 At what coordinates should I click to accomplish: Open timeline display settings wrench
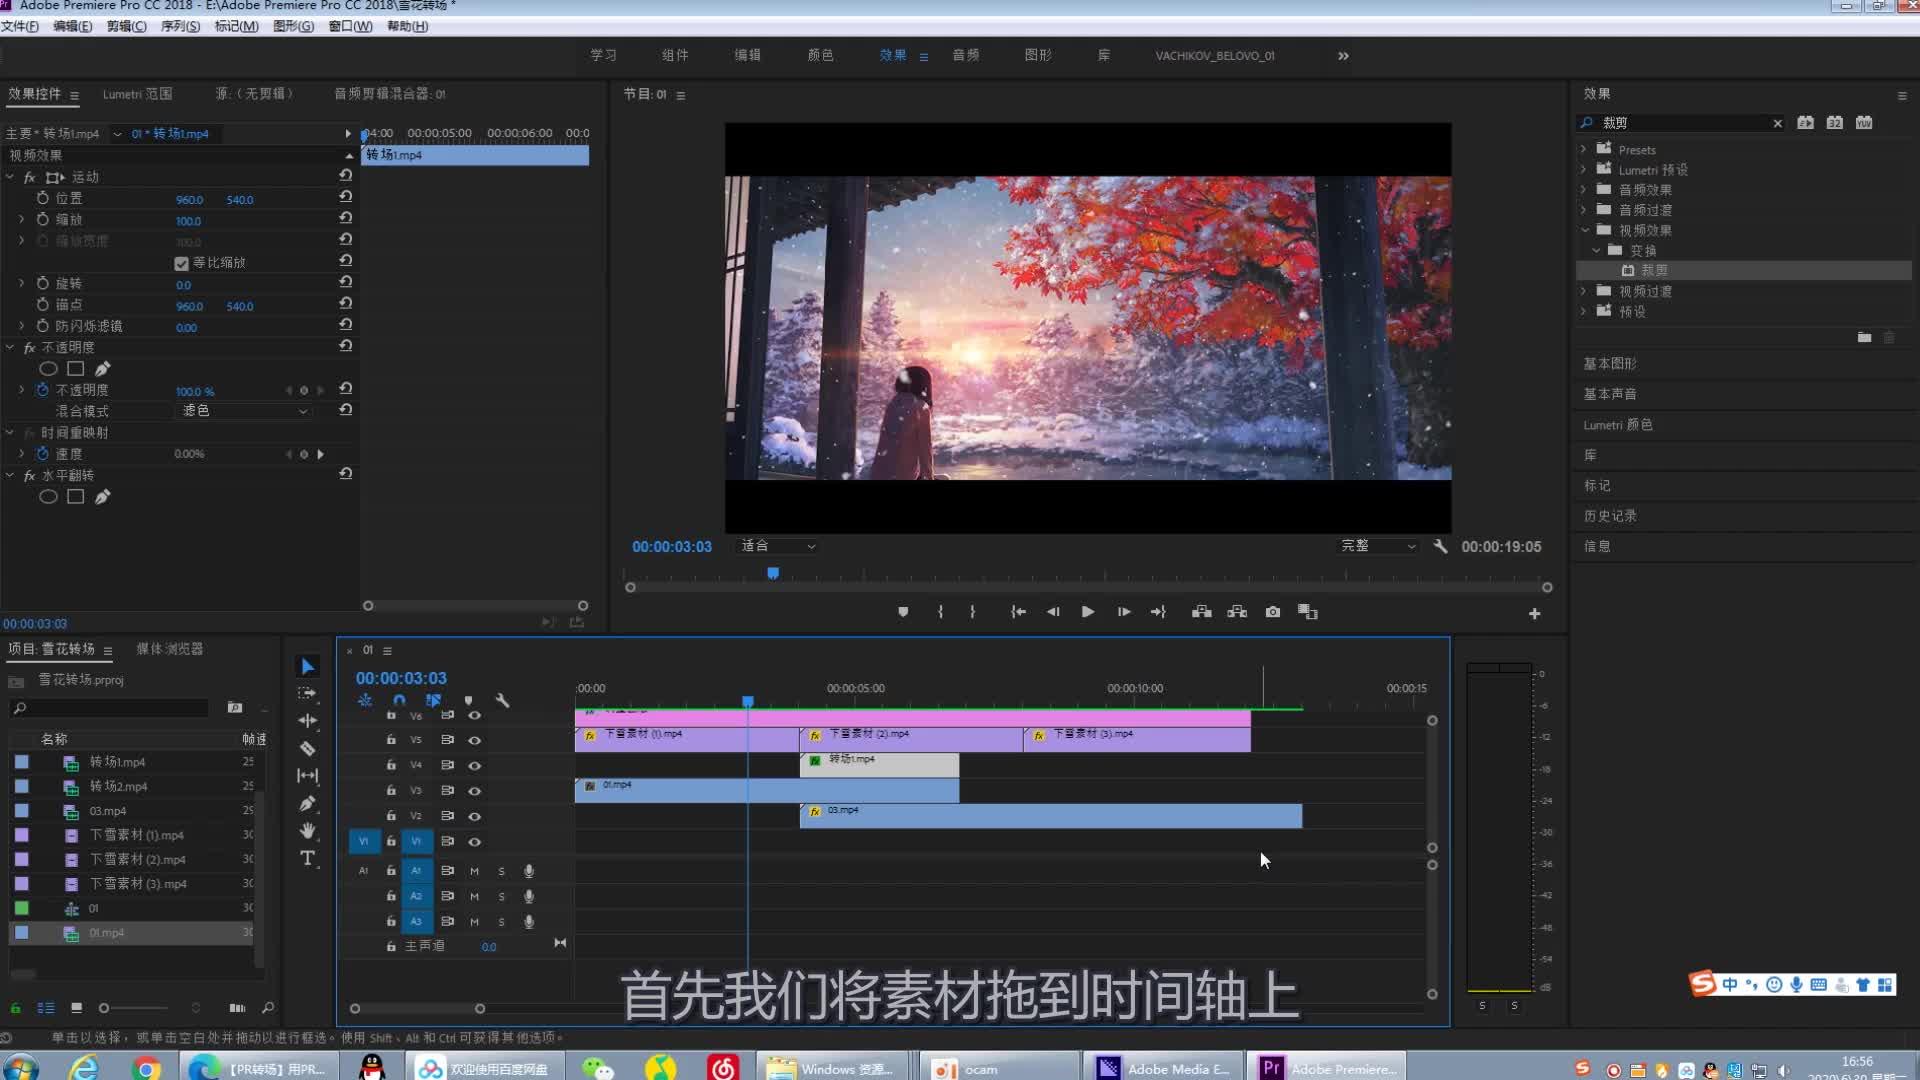[502, 700]
